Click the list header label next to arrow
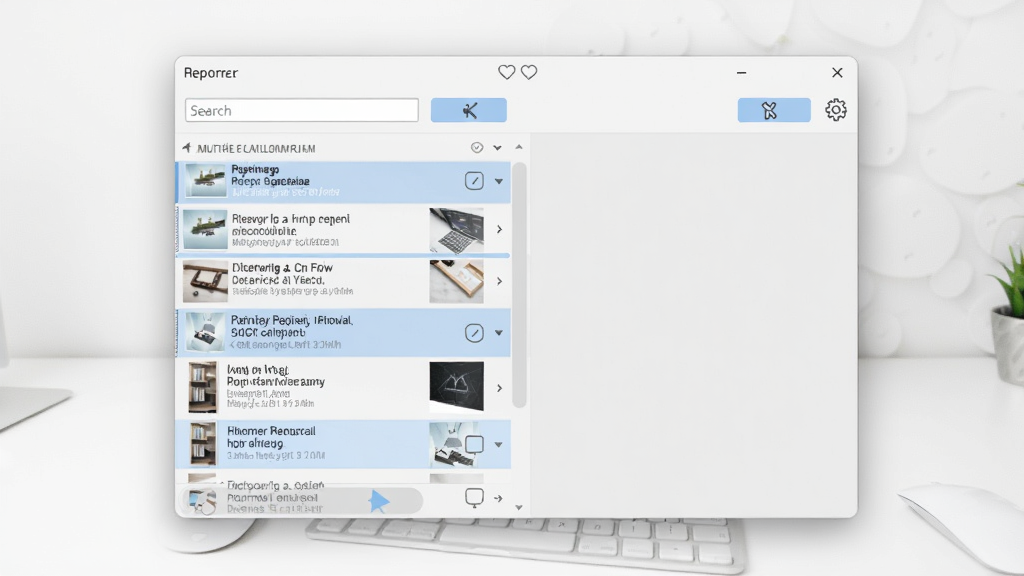The image size is (1024, 576). coord(256,149)
